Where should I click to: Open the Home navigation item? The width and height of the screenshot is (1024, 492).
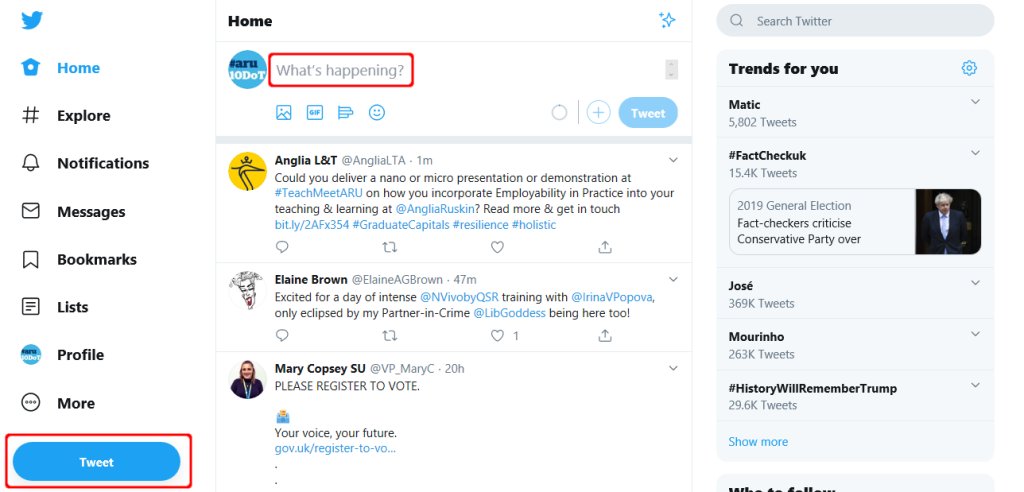pyautogui.click(x=61, y=68)
